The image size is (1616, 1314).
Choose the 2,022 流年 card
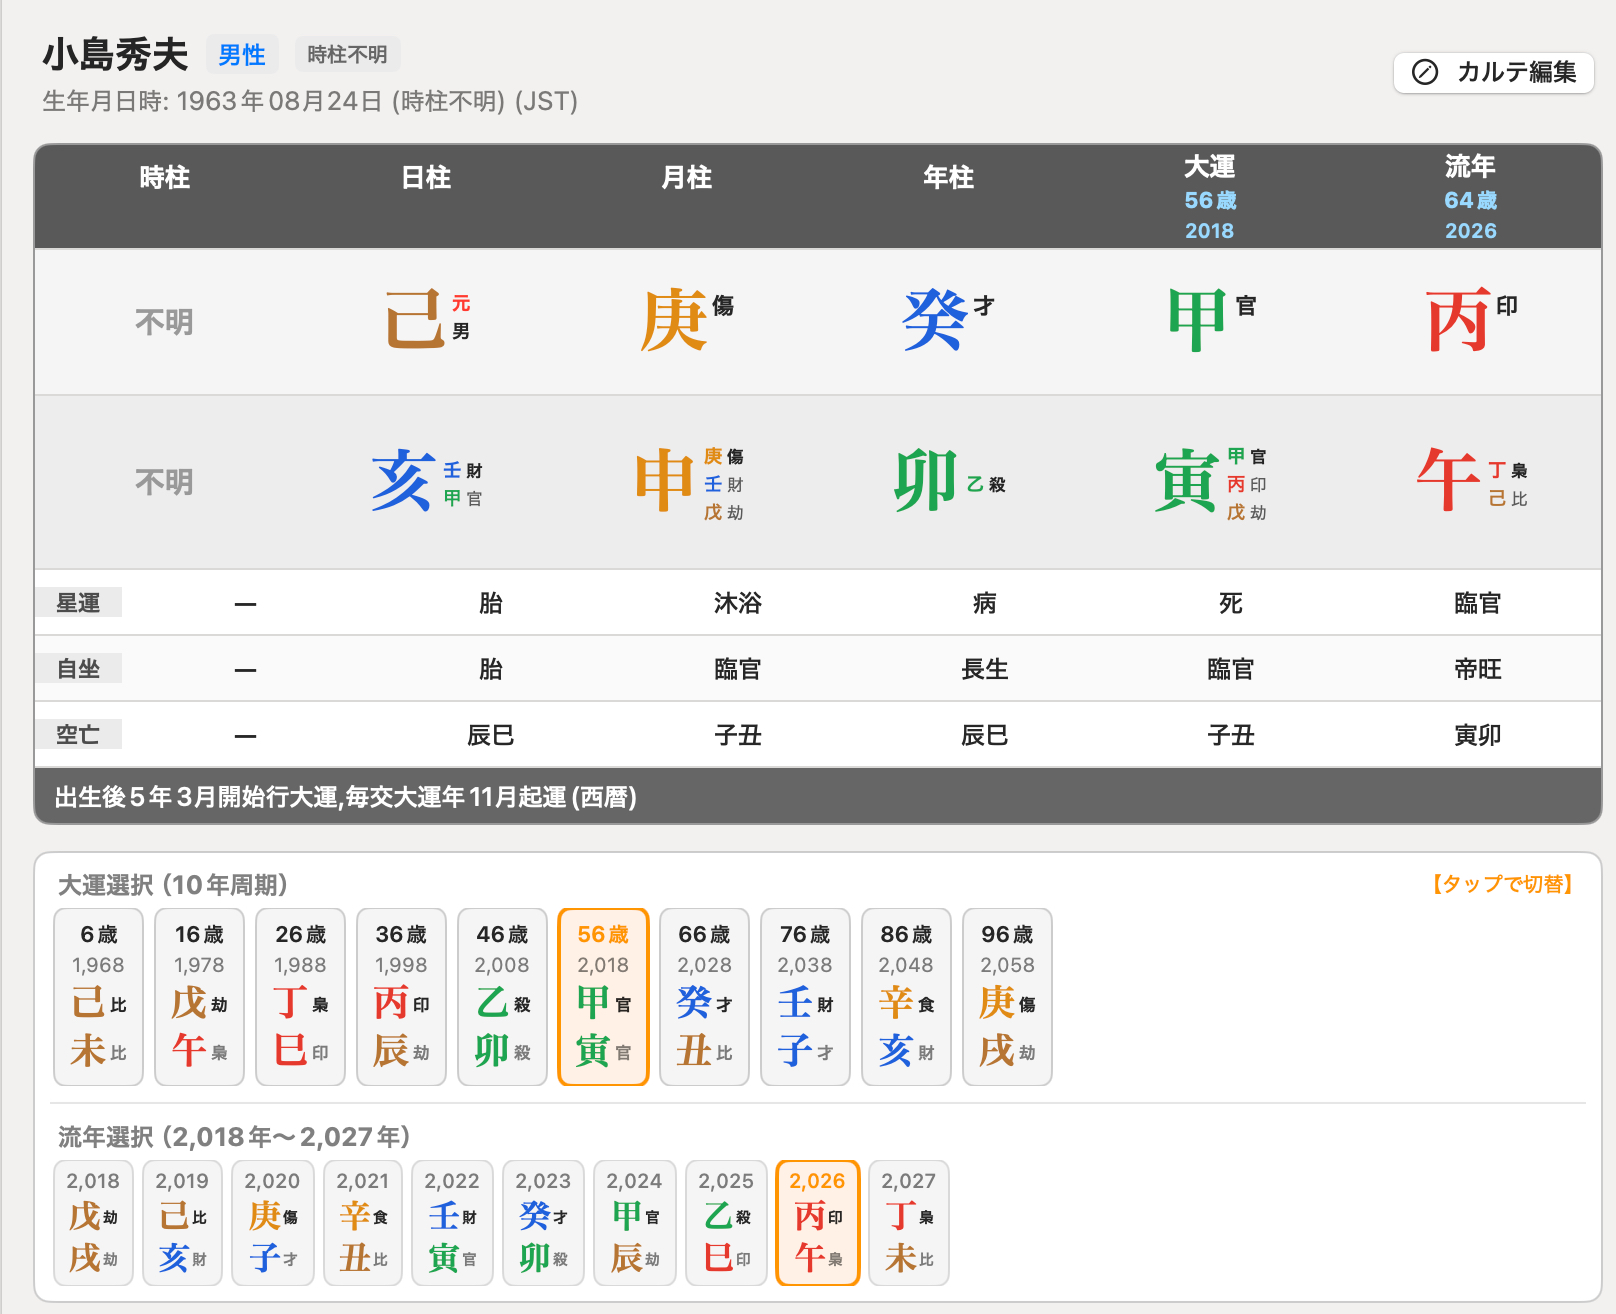[x=452, y=1222]
